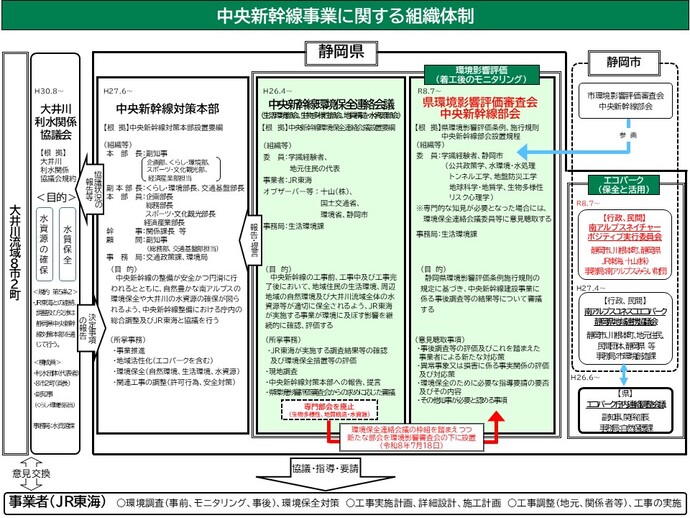This screenshot has width=690, height=518.
Task: Click the '・事業推進' bullet
Action: pyautogui.click(x=128, y=350)
